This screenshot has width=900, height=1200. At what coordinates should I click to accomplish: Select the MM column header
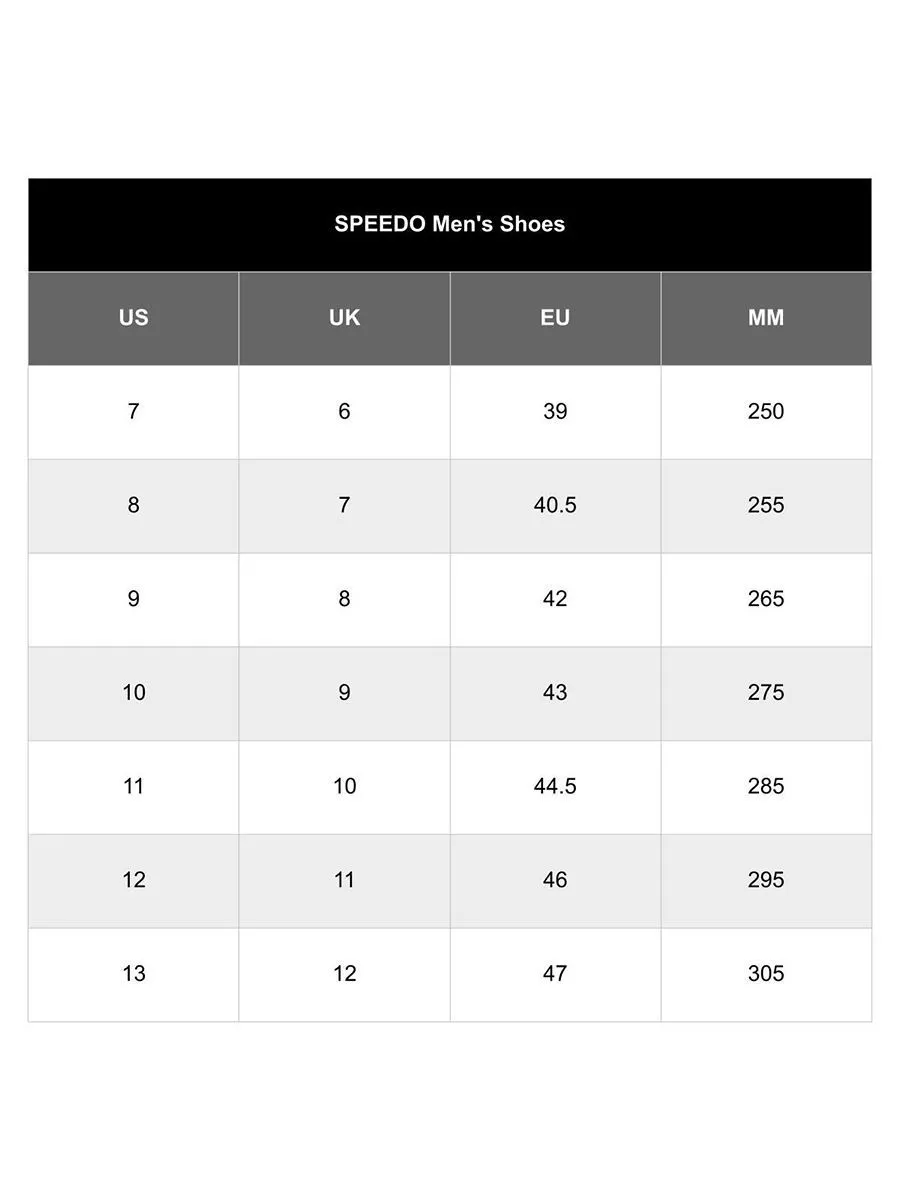(x=766, y=318)
